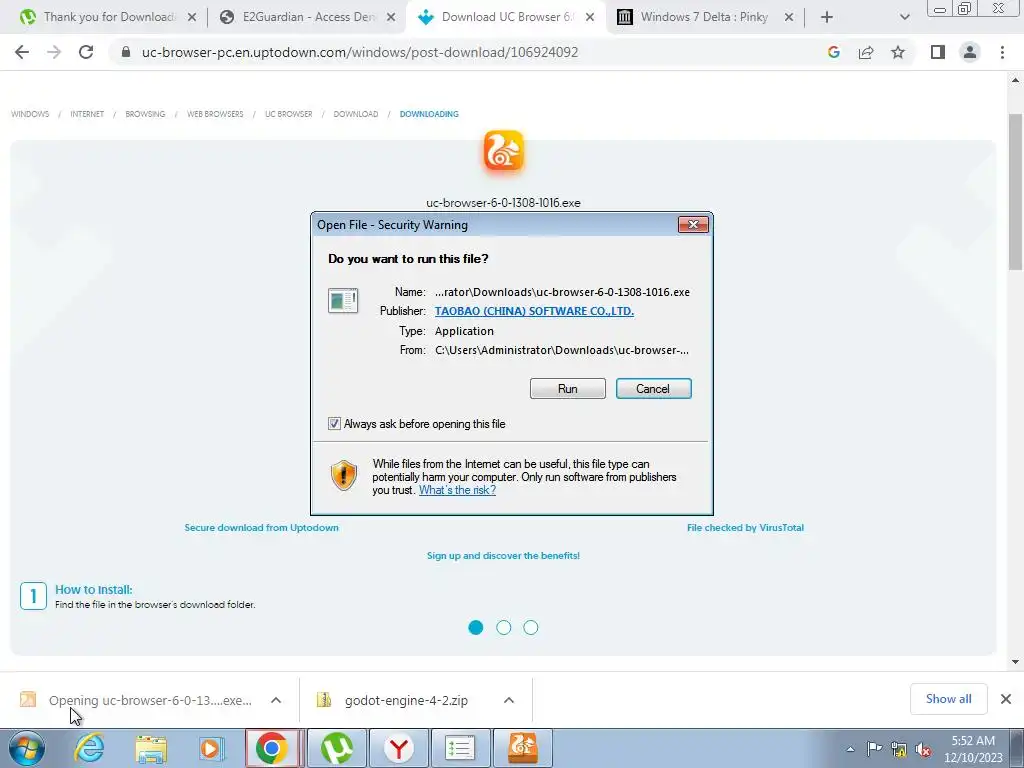The height and width of the screenshot is (768, 1024).
Task: Expand the uc-browser download options chevron
Action: click(x=276, y=700)
